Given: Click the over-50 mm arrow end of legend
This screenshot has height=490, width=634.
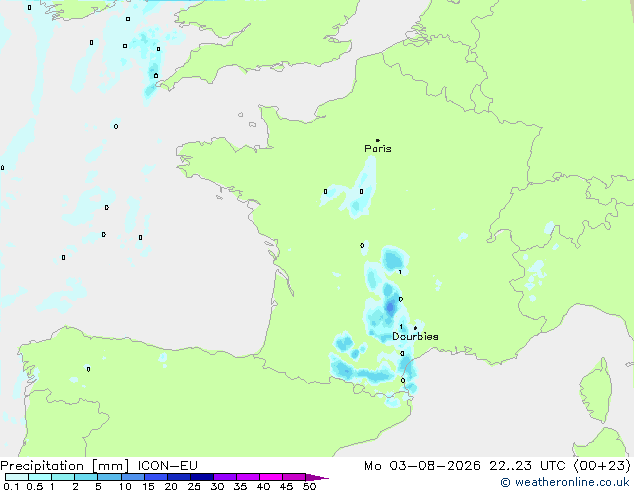Looking at the screenshot, I should click(x=317, y=477).
